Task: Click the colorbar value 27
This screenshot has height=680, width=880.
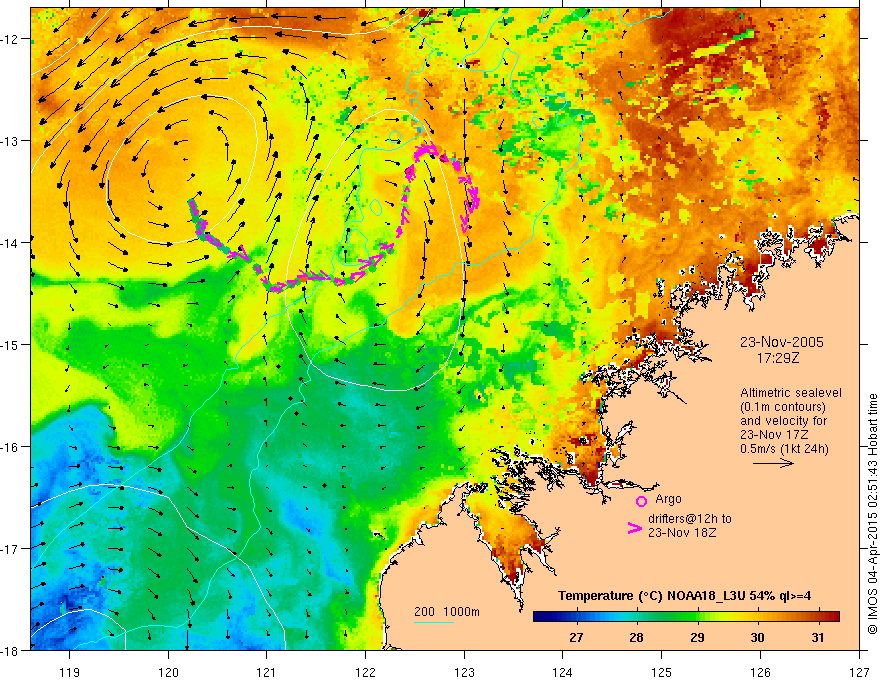Action: click(x=576, y=637)
